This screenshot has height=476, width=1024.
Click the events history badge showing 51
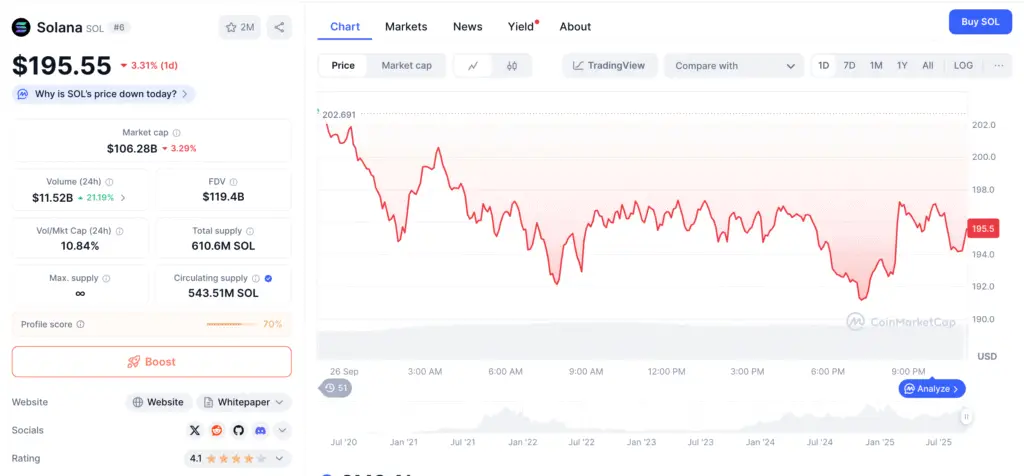click(x=336, y=388)
